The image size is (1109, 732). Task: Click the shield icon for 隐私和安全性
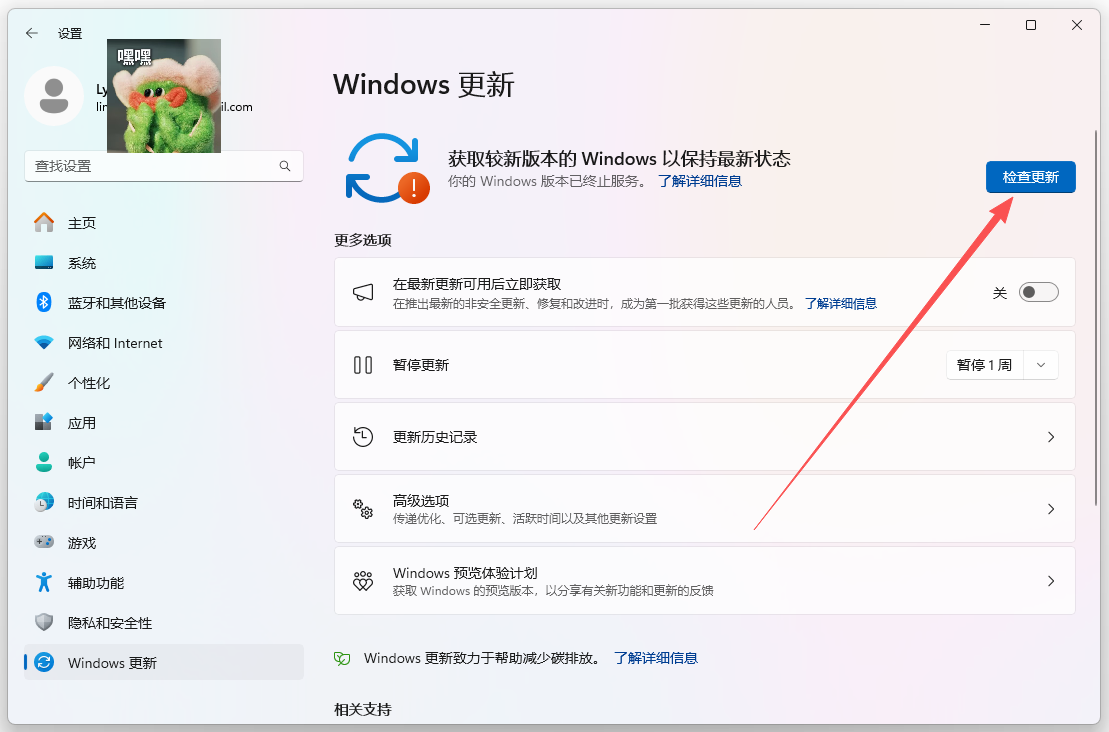(44, 622)
